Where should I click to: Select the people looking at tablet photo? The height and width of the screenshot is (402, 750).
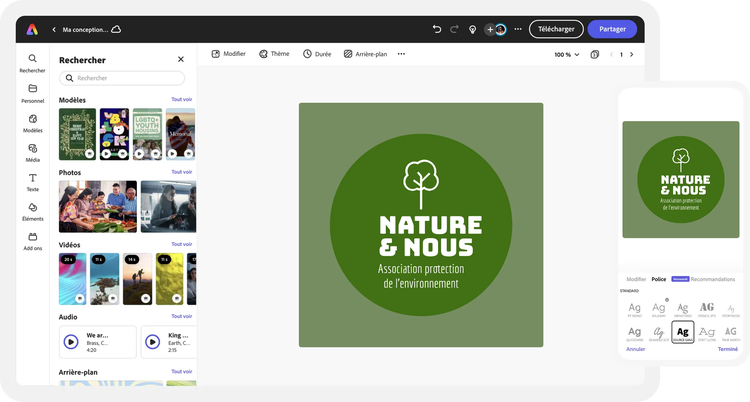[168, 206]
